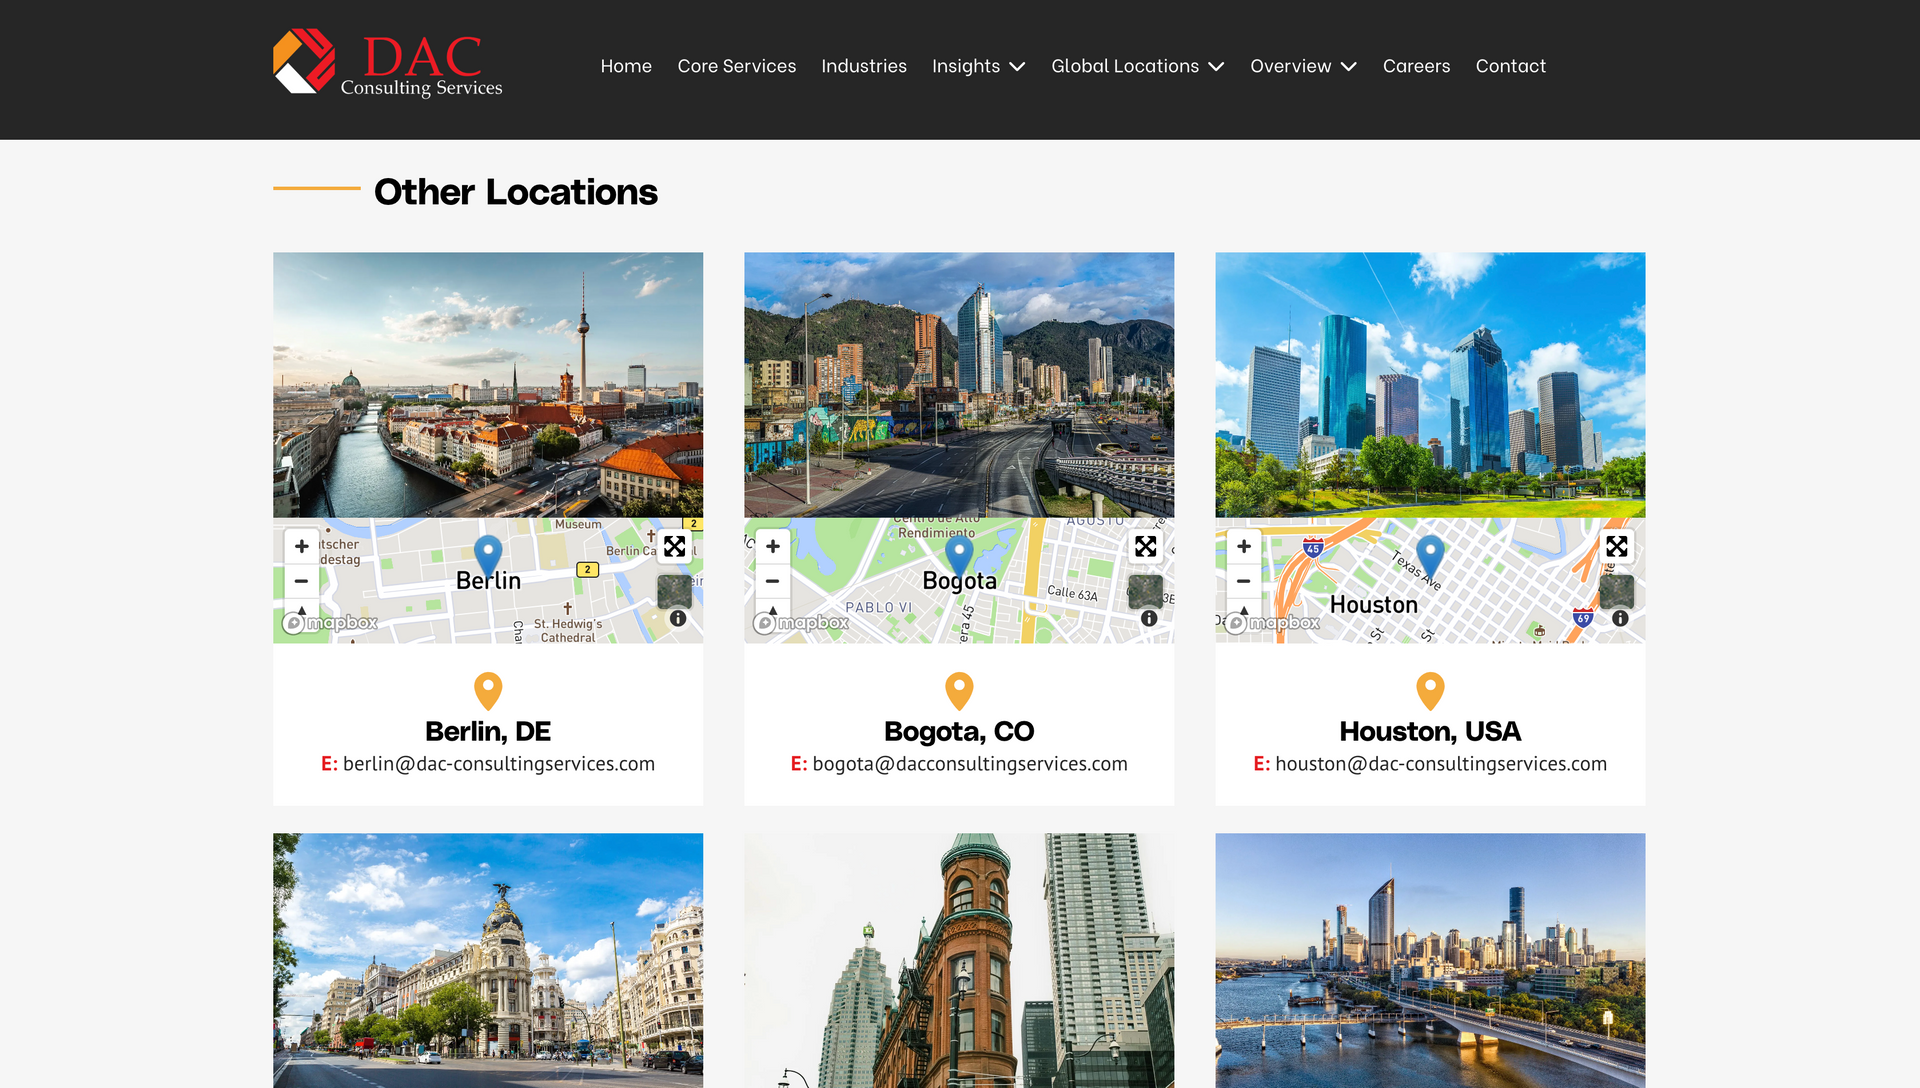Click the Houston office email address link

tap(1440, 764)
